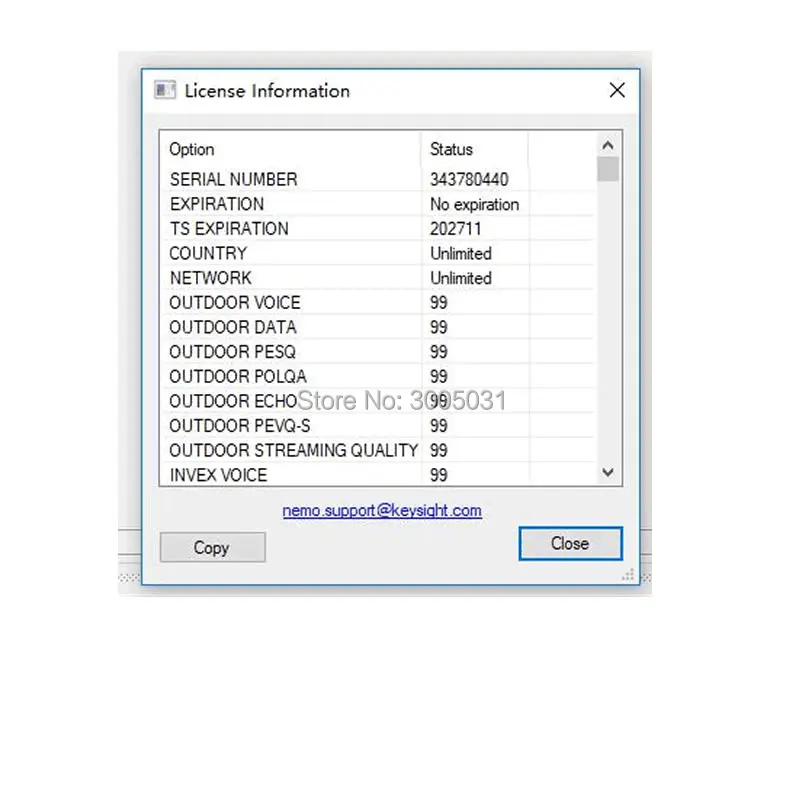Click 99 in OUTDOOR STREAMING QUALITY row

click(x=439, y=451)
